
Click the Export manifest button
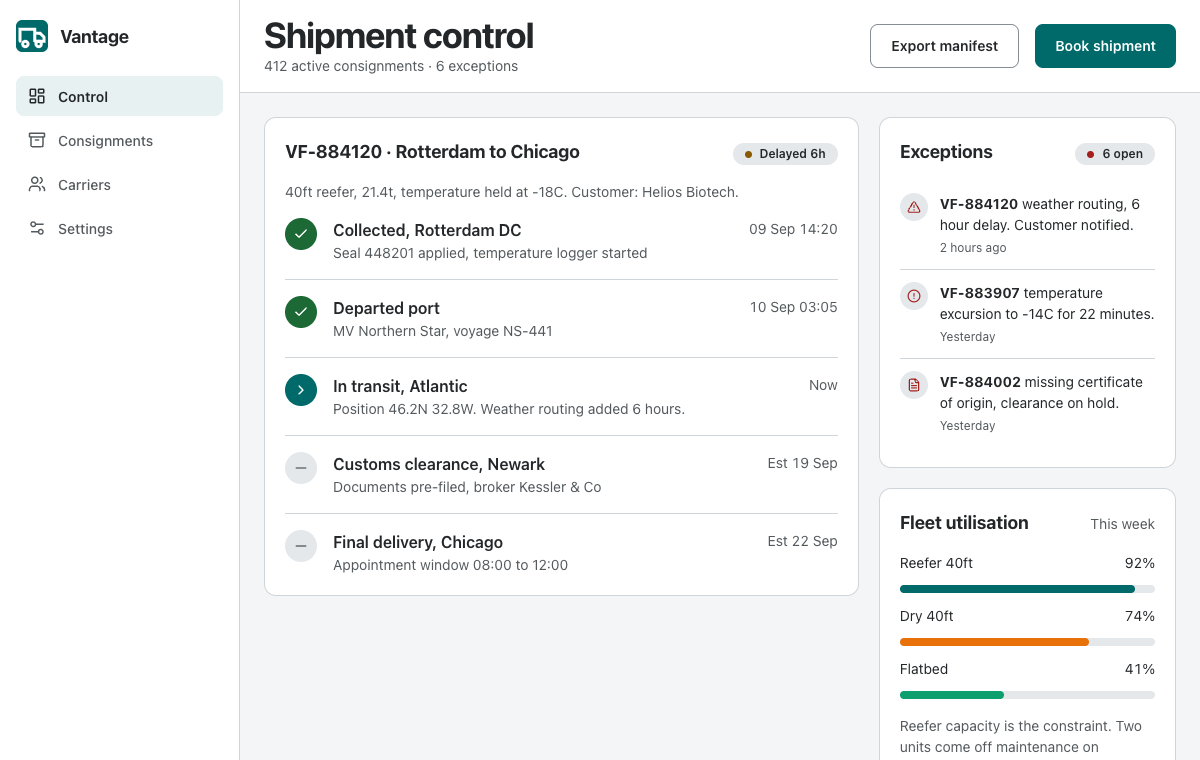coord(944,46)
